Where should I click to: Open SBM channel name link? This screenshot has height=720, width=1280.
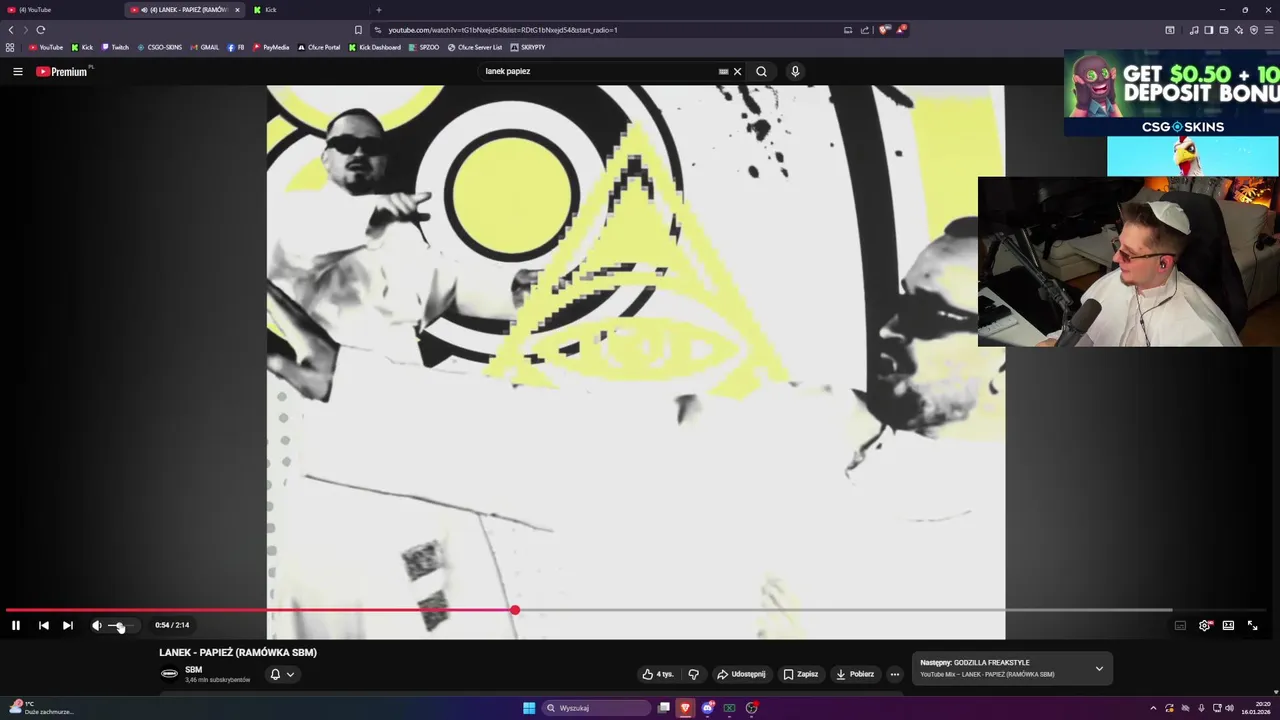click(x=194, y=670)
